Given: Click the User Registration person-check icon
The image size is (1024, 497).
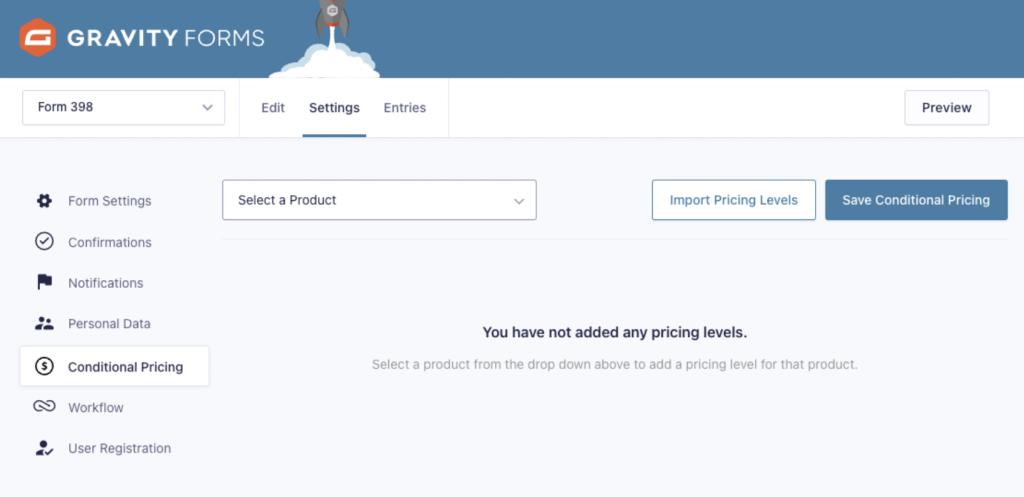Looking at the screenshot, I should tap(44, 448).
